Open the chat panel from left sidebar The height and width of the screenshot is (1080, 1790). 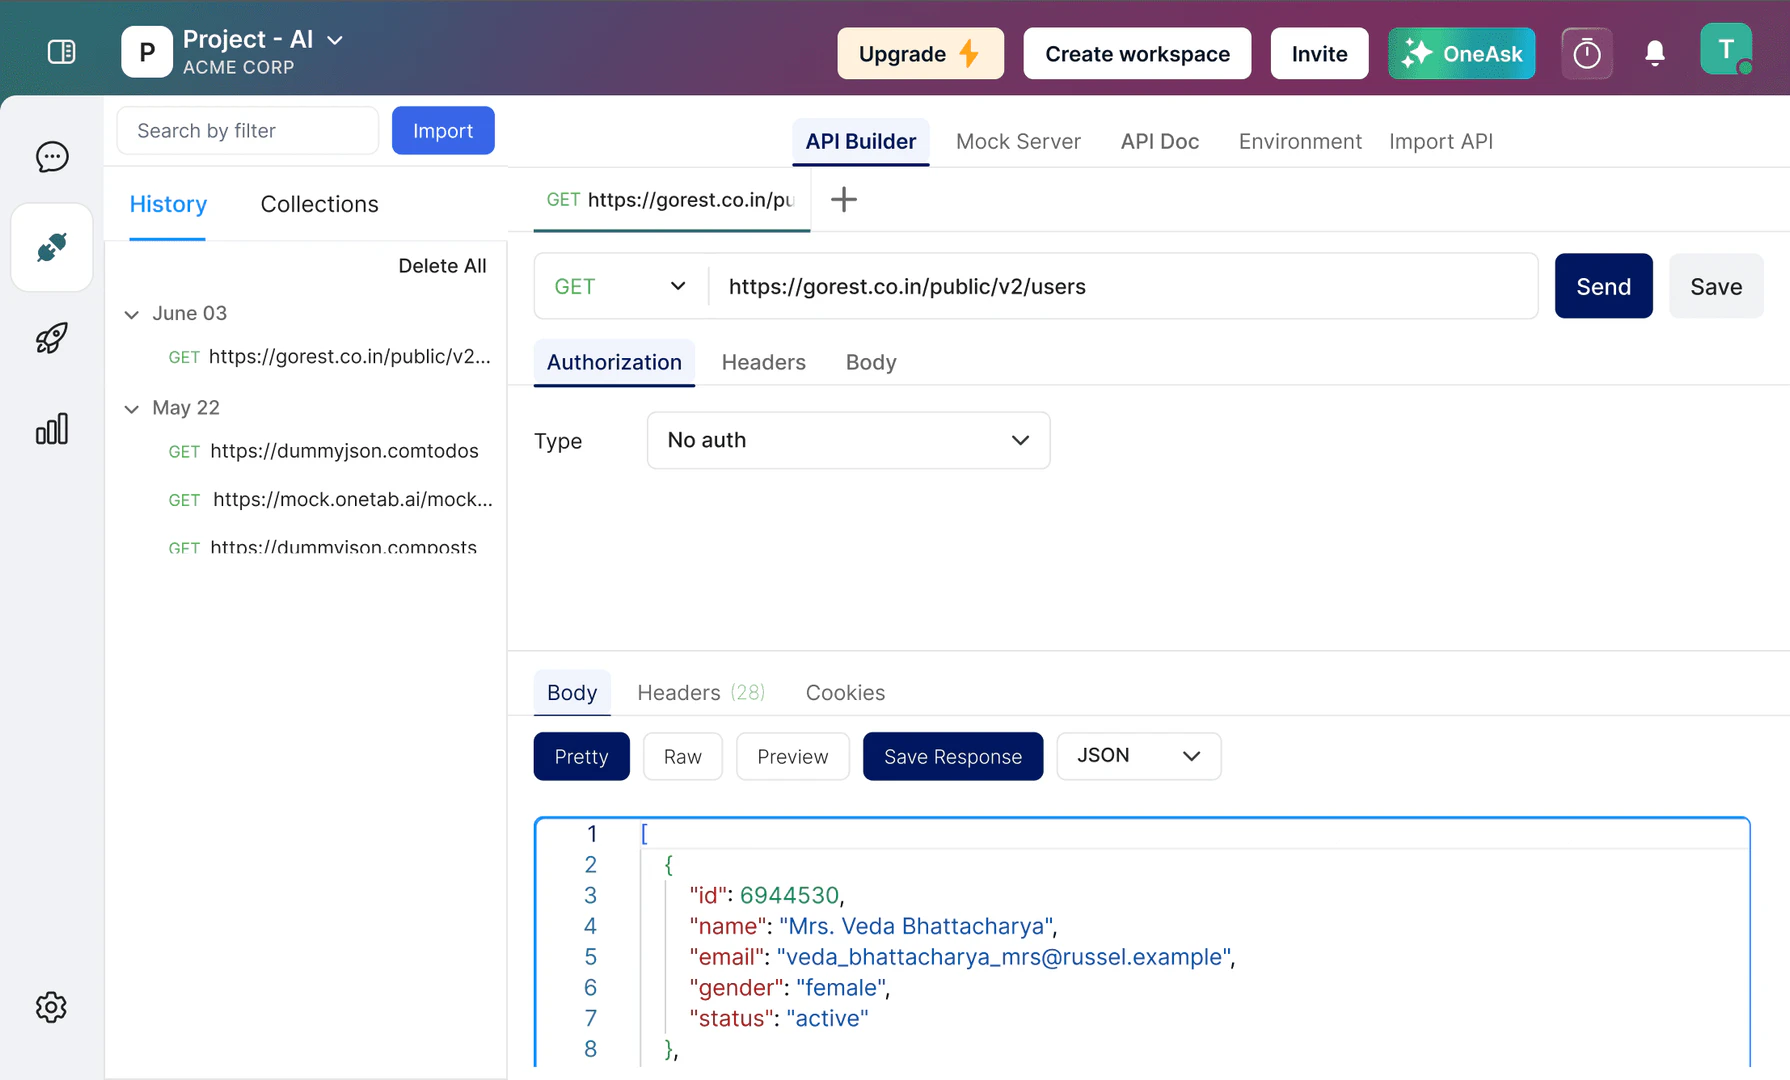(x=51, y=156)
